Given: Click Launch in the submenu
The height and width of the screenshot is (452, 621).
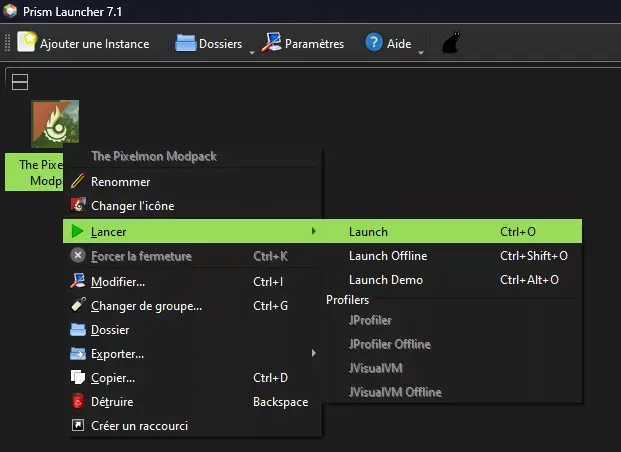Looking at the screenshot, I should point(452,231).
